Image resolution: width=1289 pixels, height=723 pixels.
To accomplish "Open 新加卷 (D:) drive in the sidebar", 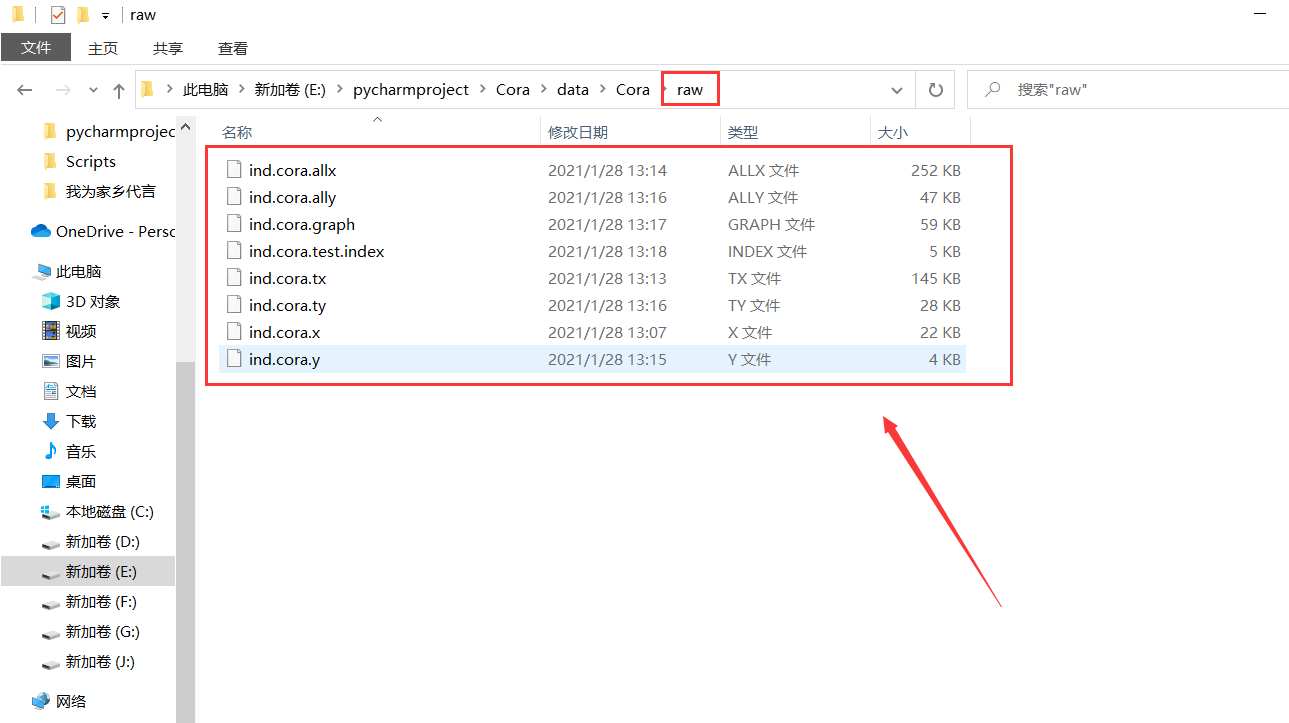I will 102,542.
